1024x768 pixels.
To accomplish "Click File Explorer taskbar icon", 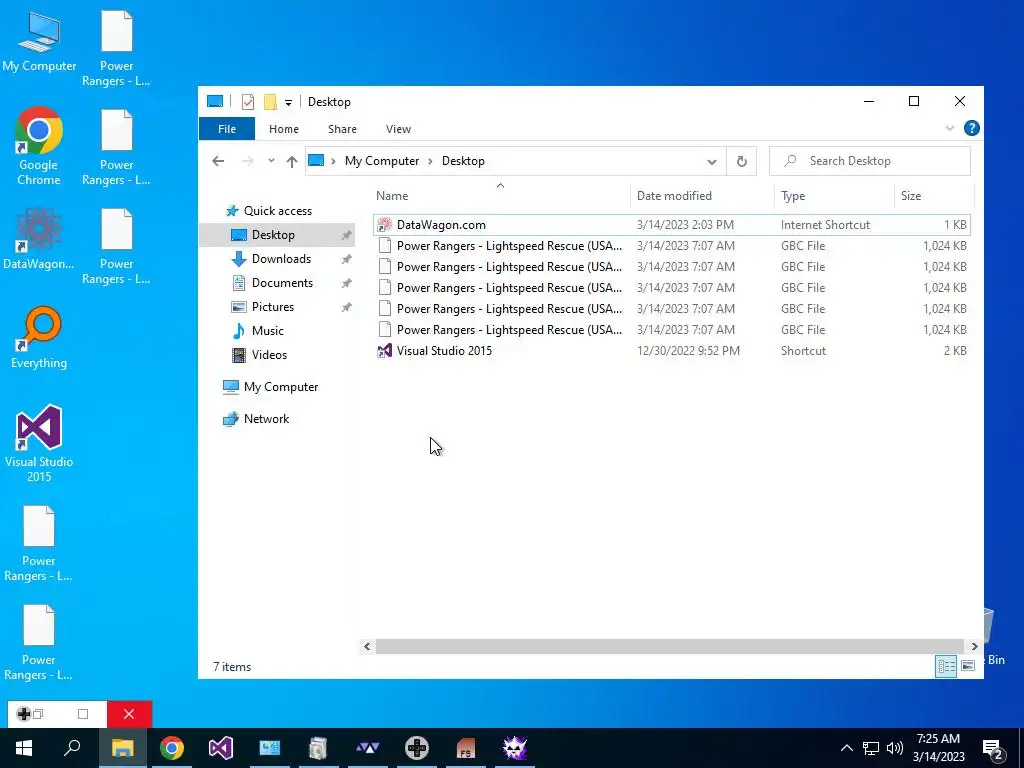I will click(x=123, y=748).
